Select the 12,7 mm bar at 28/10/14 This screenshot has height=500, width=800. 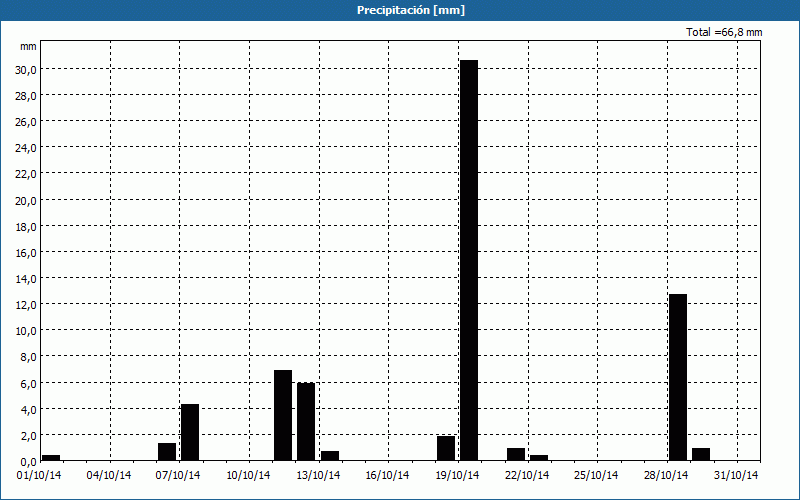[678, 377]
